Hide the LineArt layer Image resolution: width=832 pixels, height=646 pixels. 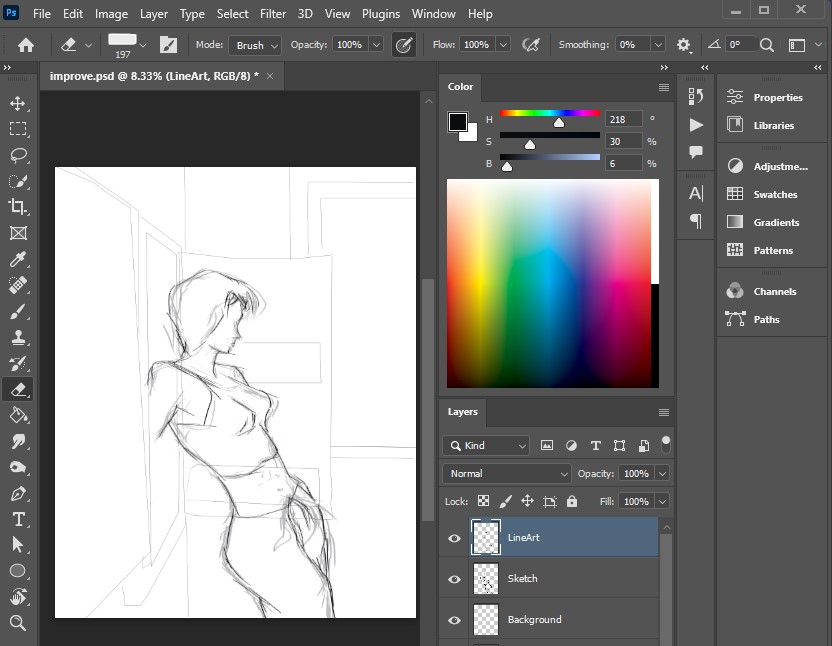(454, 538)
